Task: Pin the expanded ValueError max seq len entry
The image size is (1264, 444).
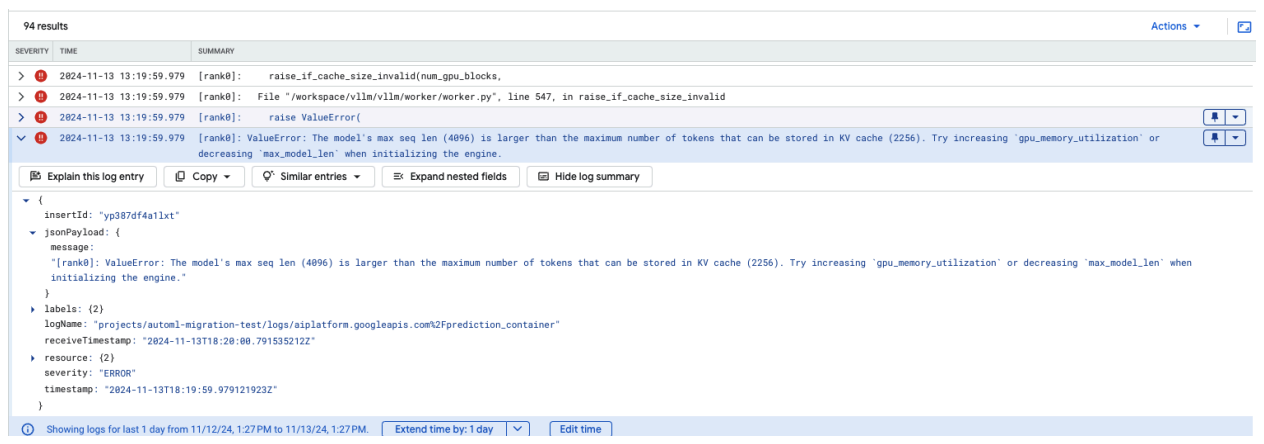Action: point(1216,138)
